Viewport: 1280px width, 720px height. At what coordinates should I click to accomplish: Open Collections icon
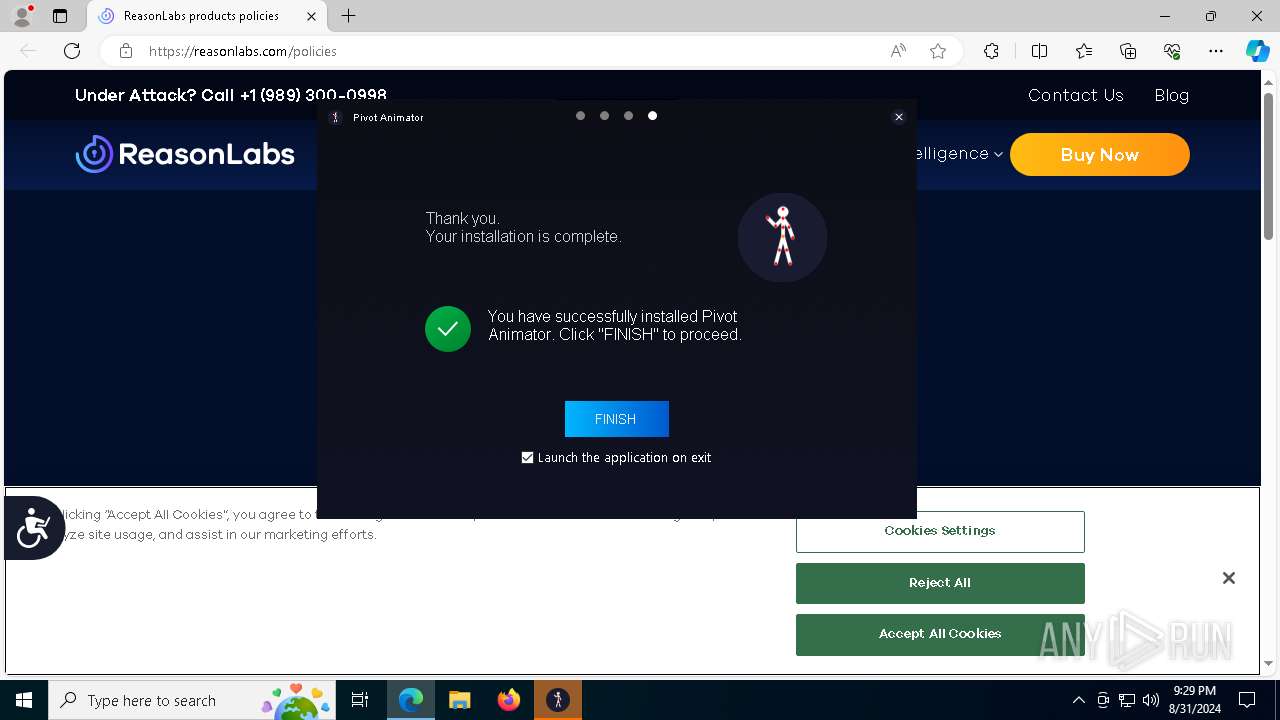point(1128,51)
